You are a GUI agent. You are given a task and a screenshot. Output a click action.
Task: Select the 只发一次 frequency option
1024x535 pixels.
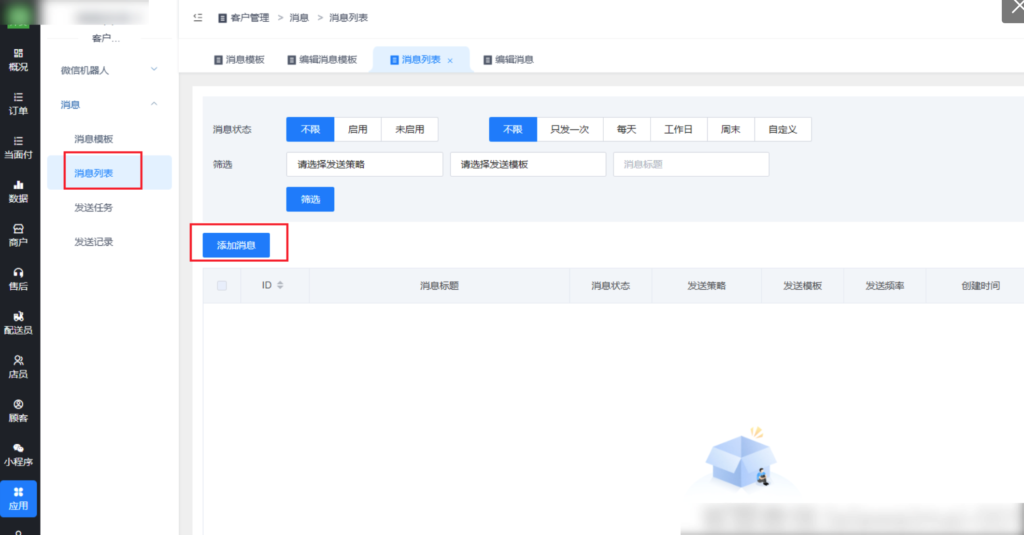pos(569,129)
